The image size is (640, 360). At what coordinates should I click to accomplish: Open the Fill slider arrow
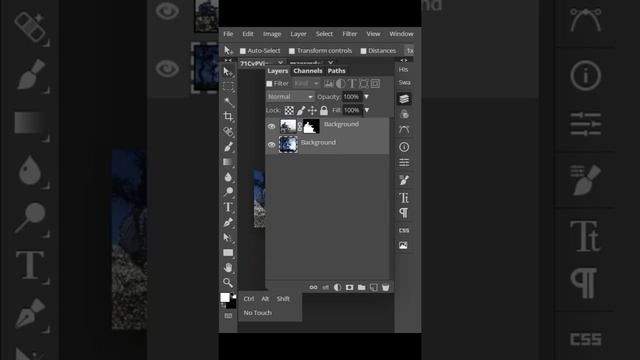[367, 110]
